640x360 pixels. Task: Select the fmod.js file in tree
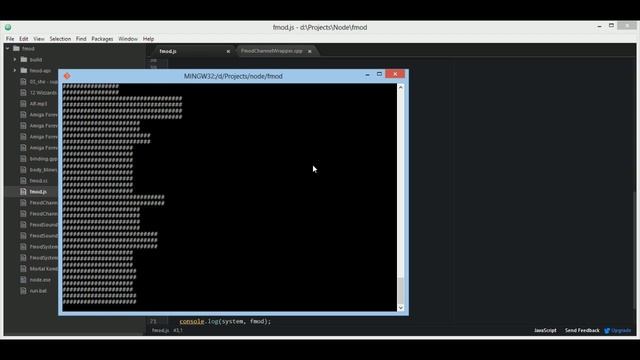(38, 192)
